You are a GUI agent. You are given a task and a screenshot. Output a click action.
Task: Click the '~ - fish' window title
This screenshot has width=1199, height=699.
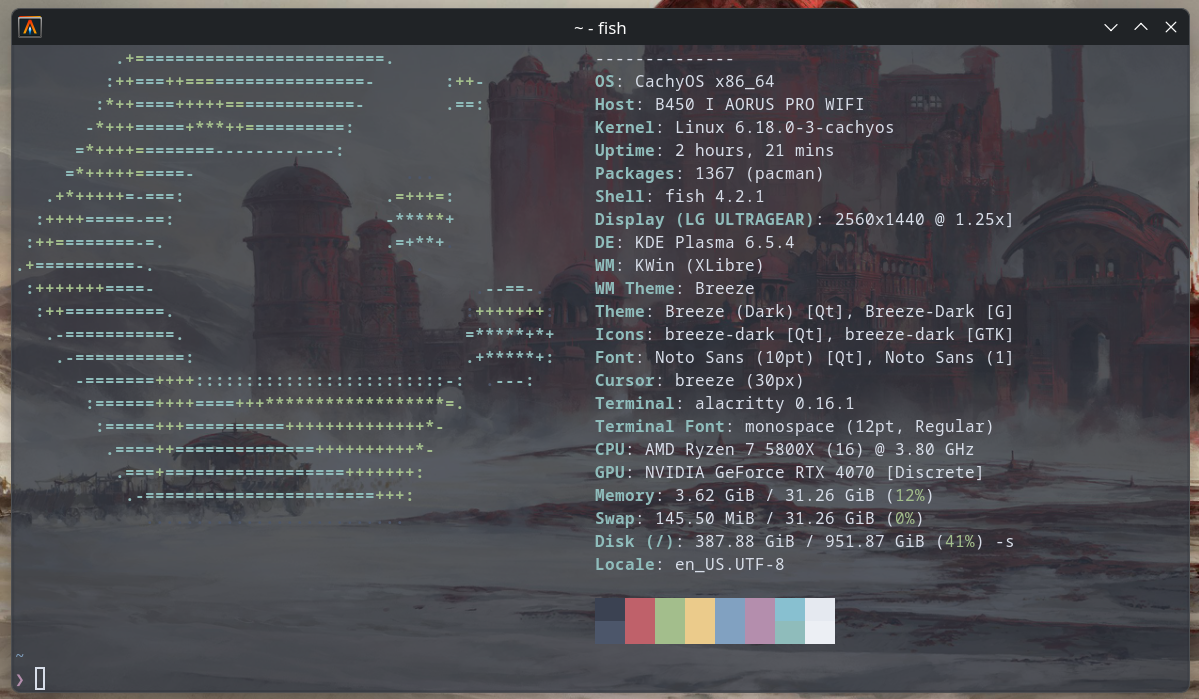click(600, 28)
